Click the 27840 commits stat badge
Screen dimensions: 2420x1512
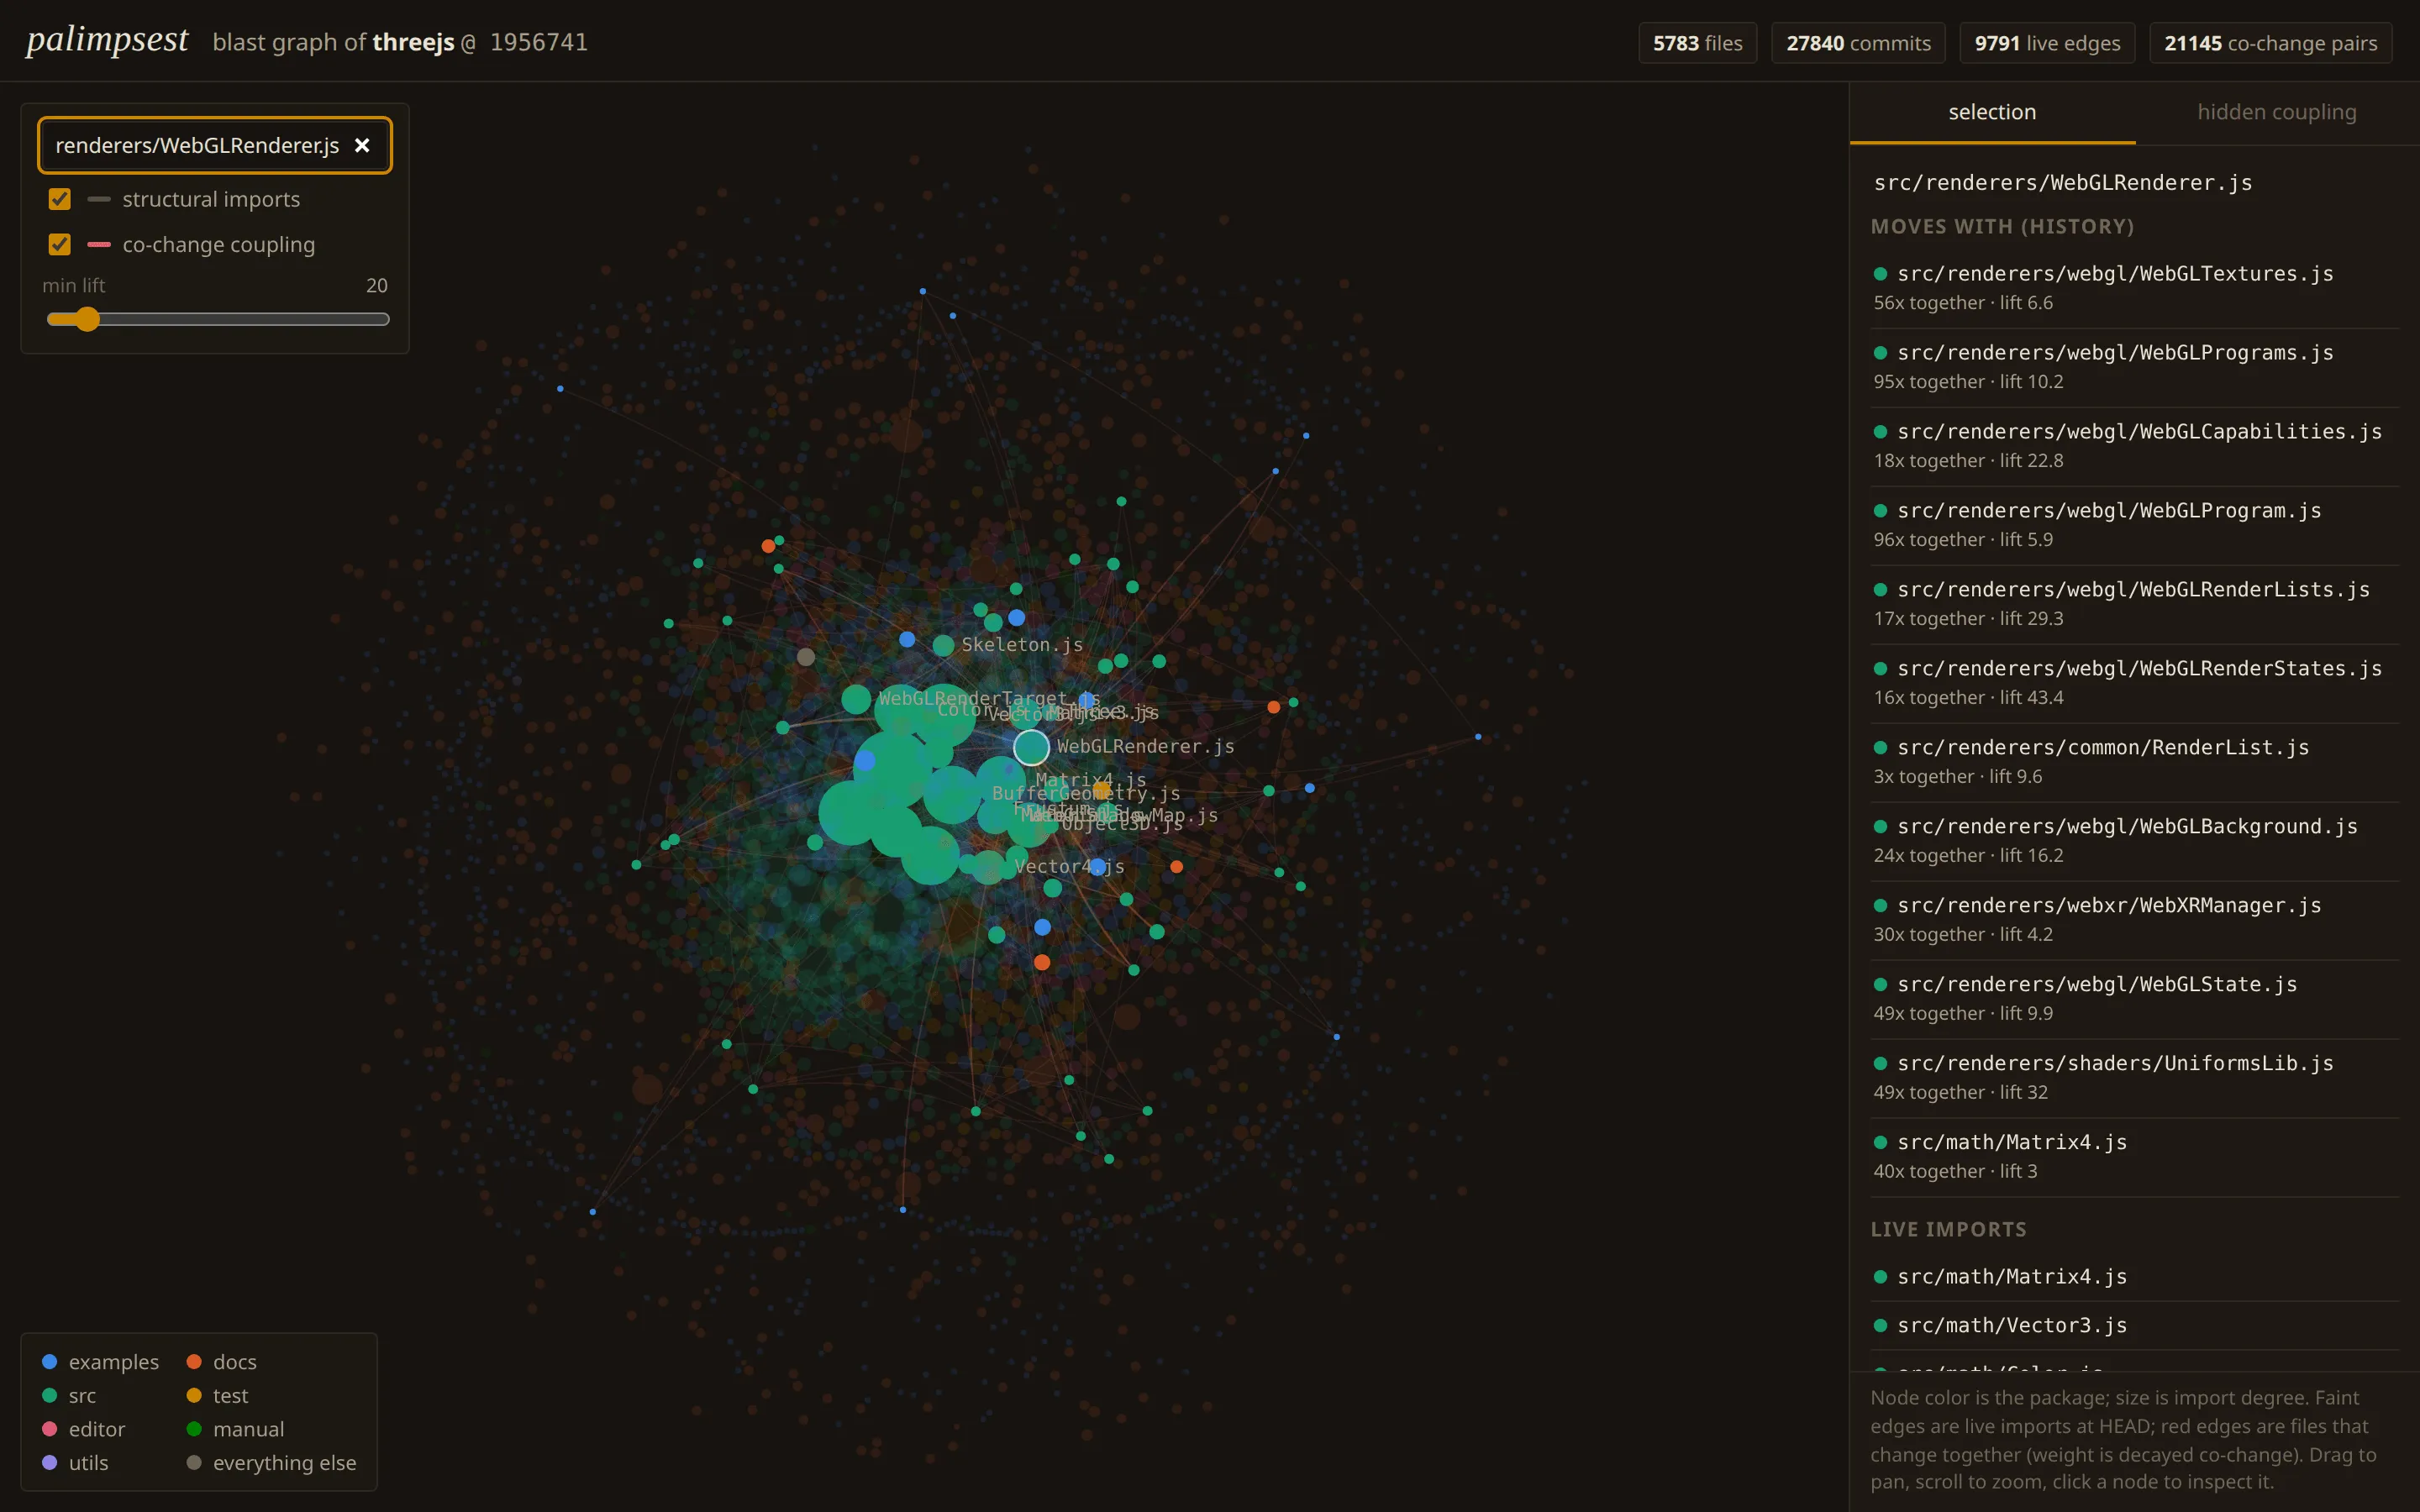(x=1858, y=43)
